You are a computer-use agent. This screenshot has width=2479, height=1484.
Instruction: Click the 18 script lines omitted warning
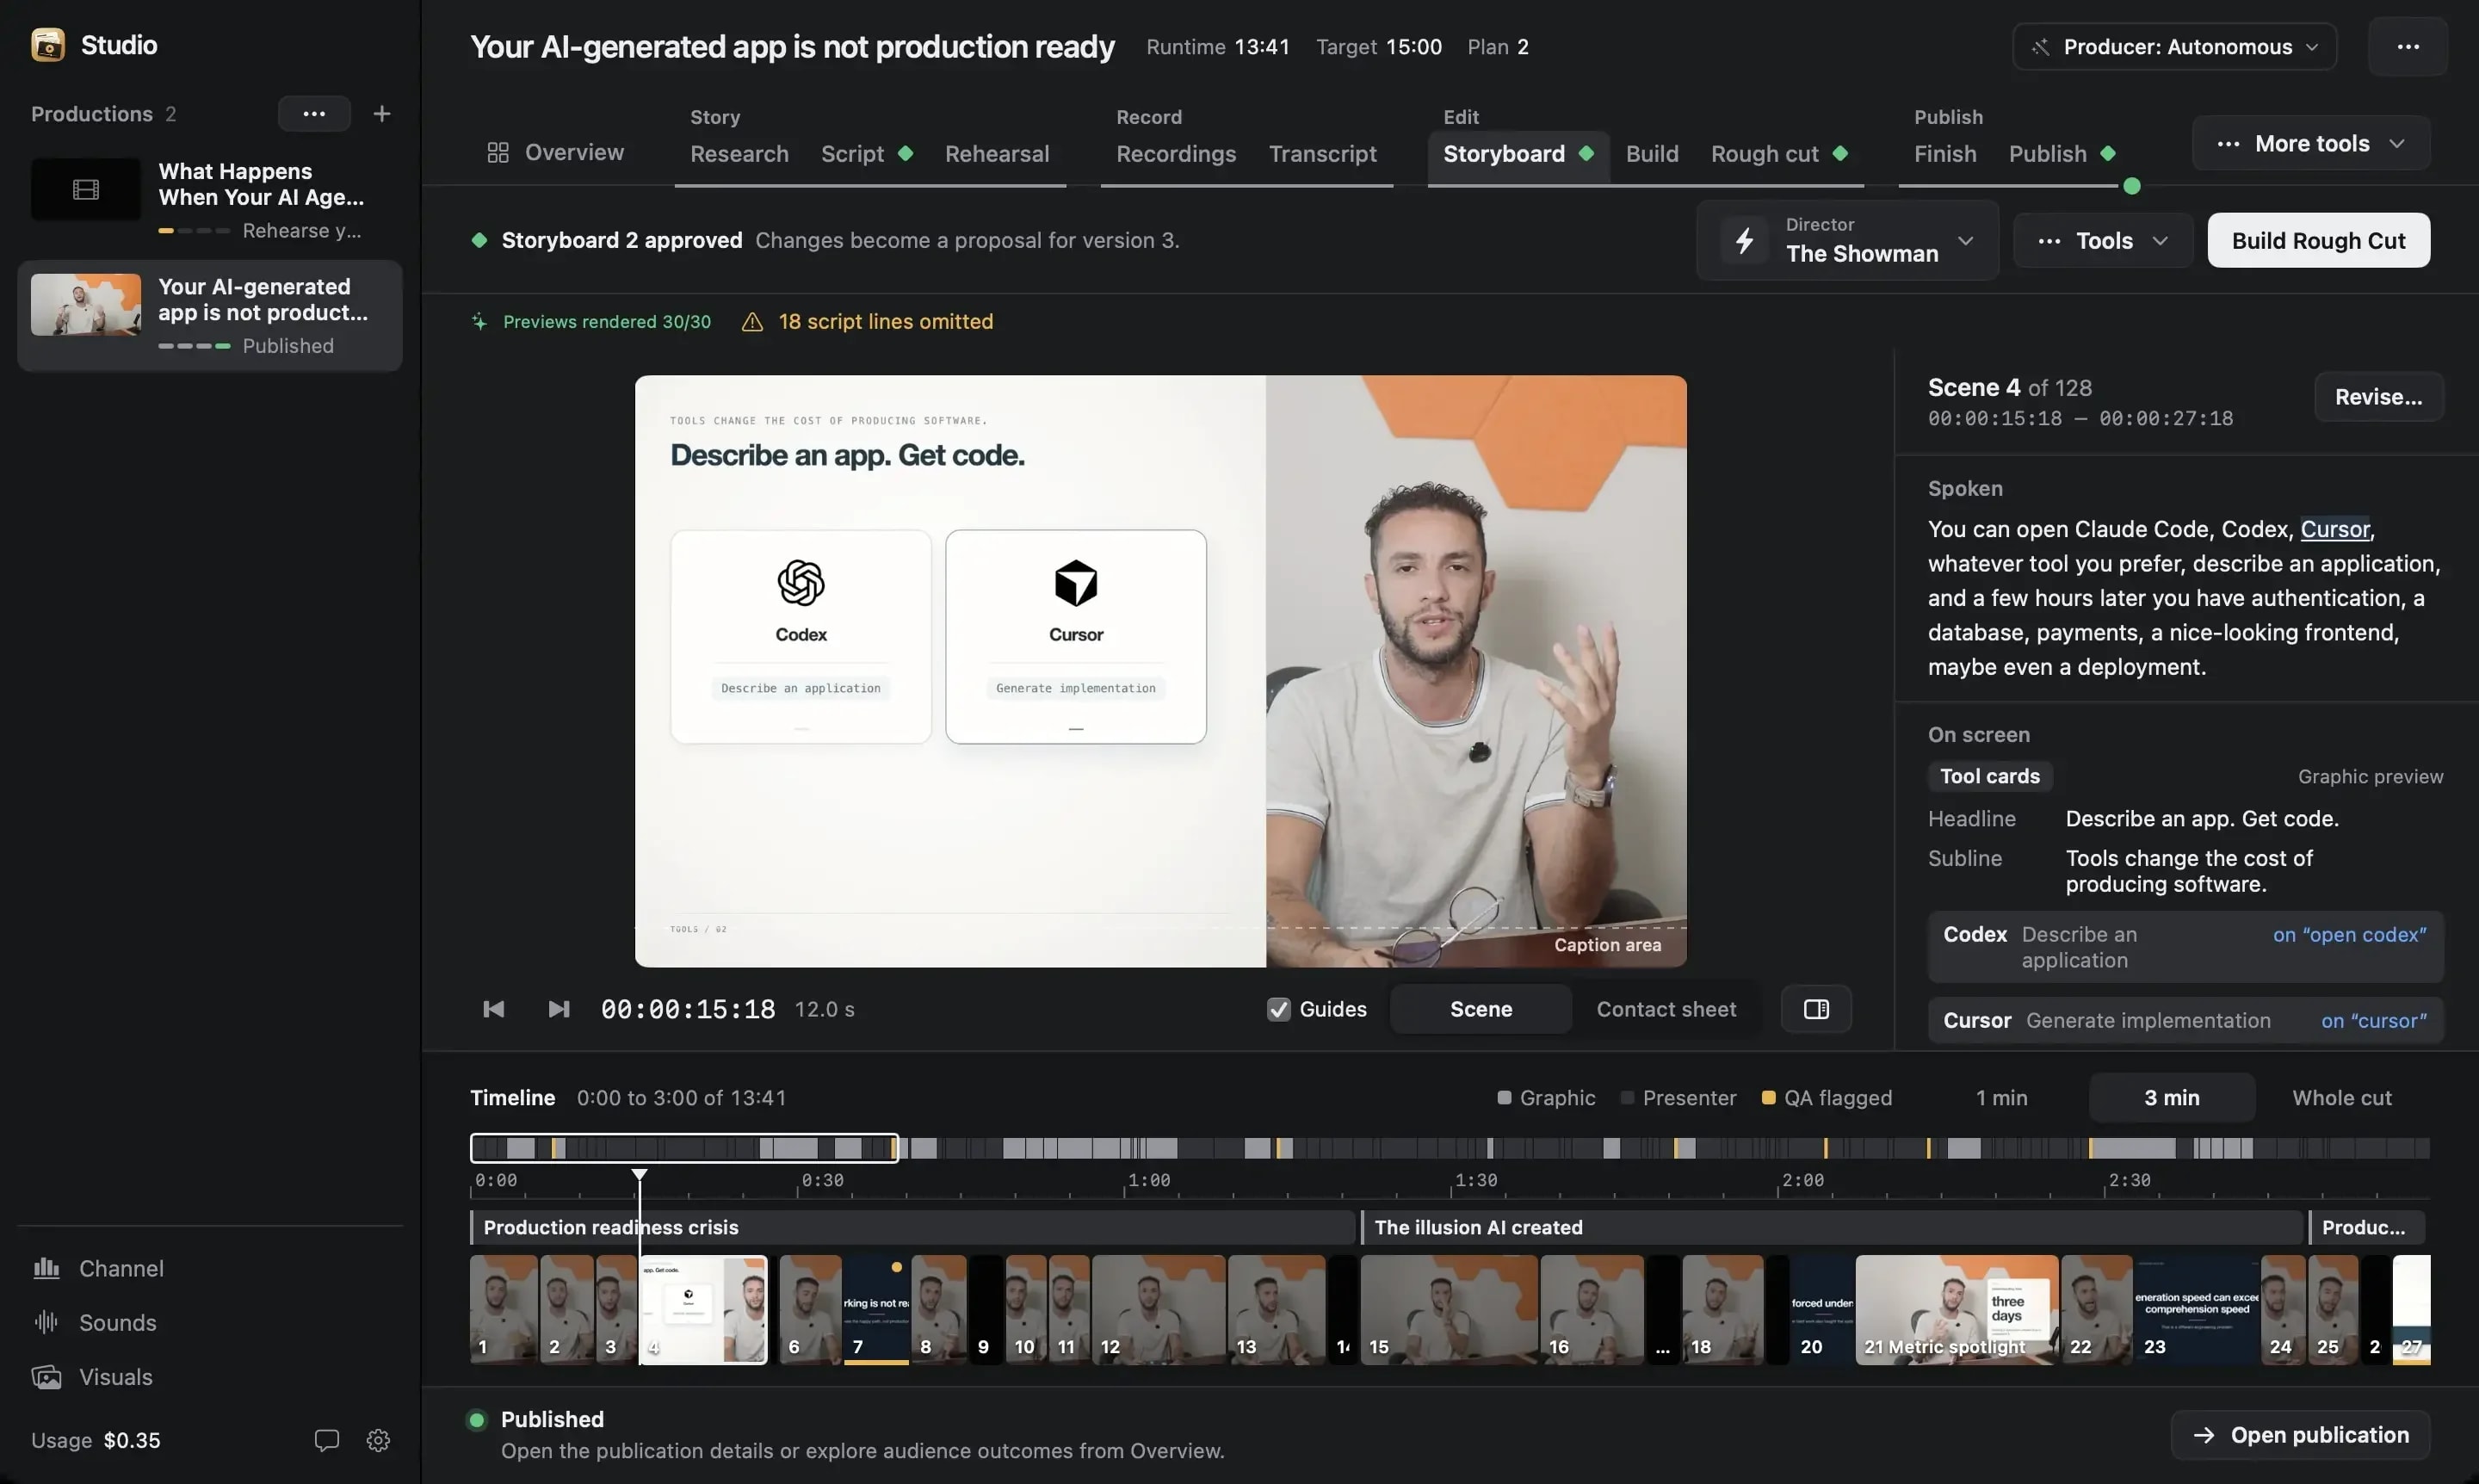867,321
